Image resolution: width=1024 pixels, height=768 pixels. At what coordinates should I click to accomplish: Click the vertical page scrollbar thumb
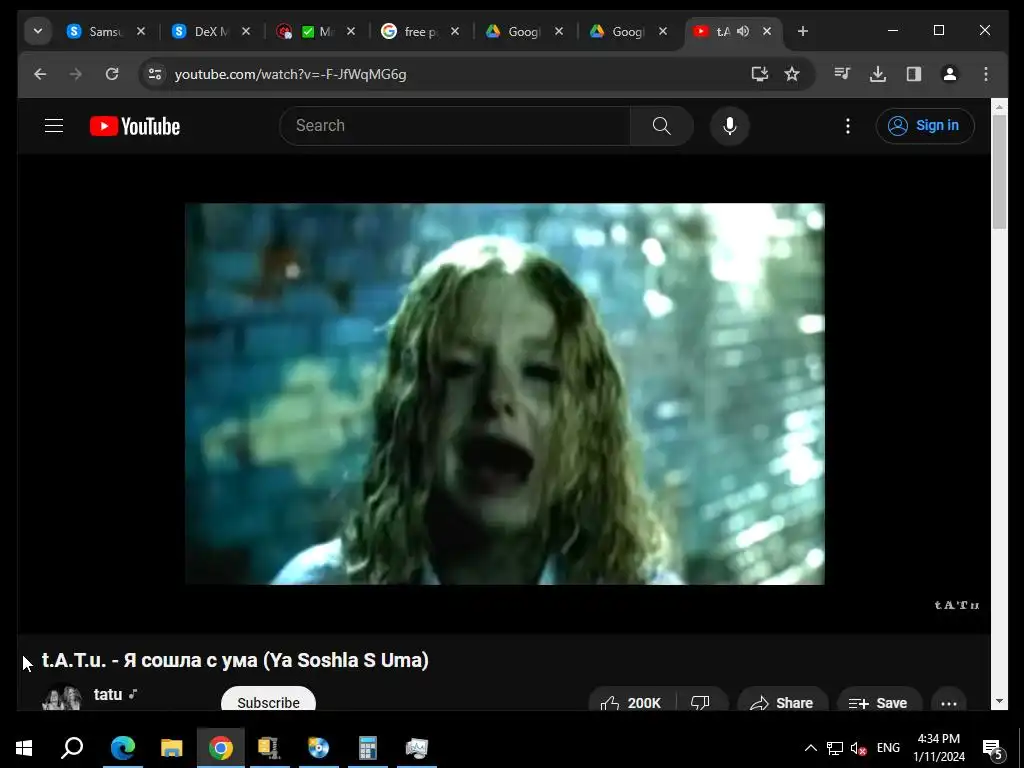point(999,172)
